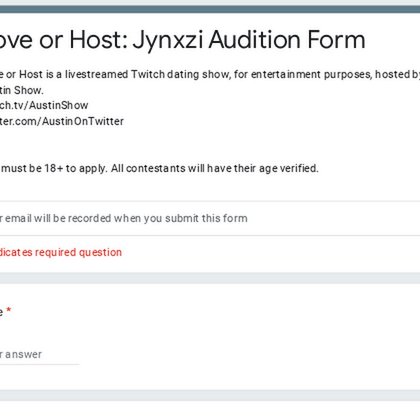This screenshot has width=420, height=420.
Task: Click the gray divider between header and question cards
Action: (x=210, y=278)
